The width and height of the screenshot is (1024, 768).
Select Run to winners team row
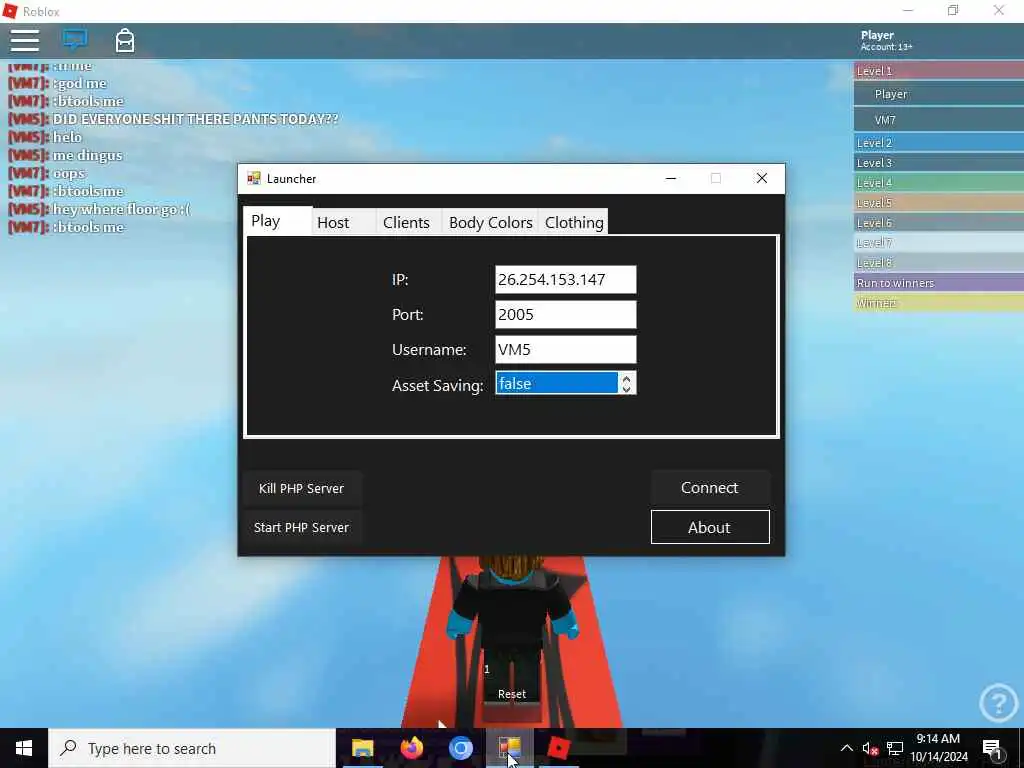coord(938,283)
